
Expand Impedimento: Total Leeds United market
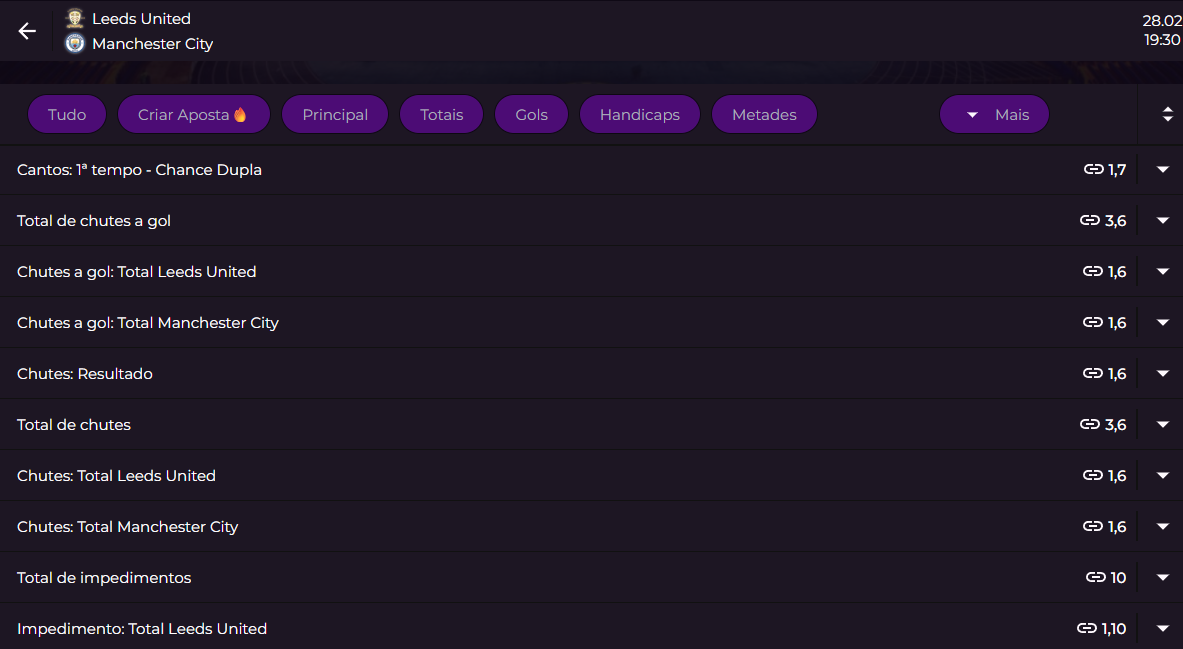pyautogui.click(x=1162, y=629)
